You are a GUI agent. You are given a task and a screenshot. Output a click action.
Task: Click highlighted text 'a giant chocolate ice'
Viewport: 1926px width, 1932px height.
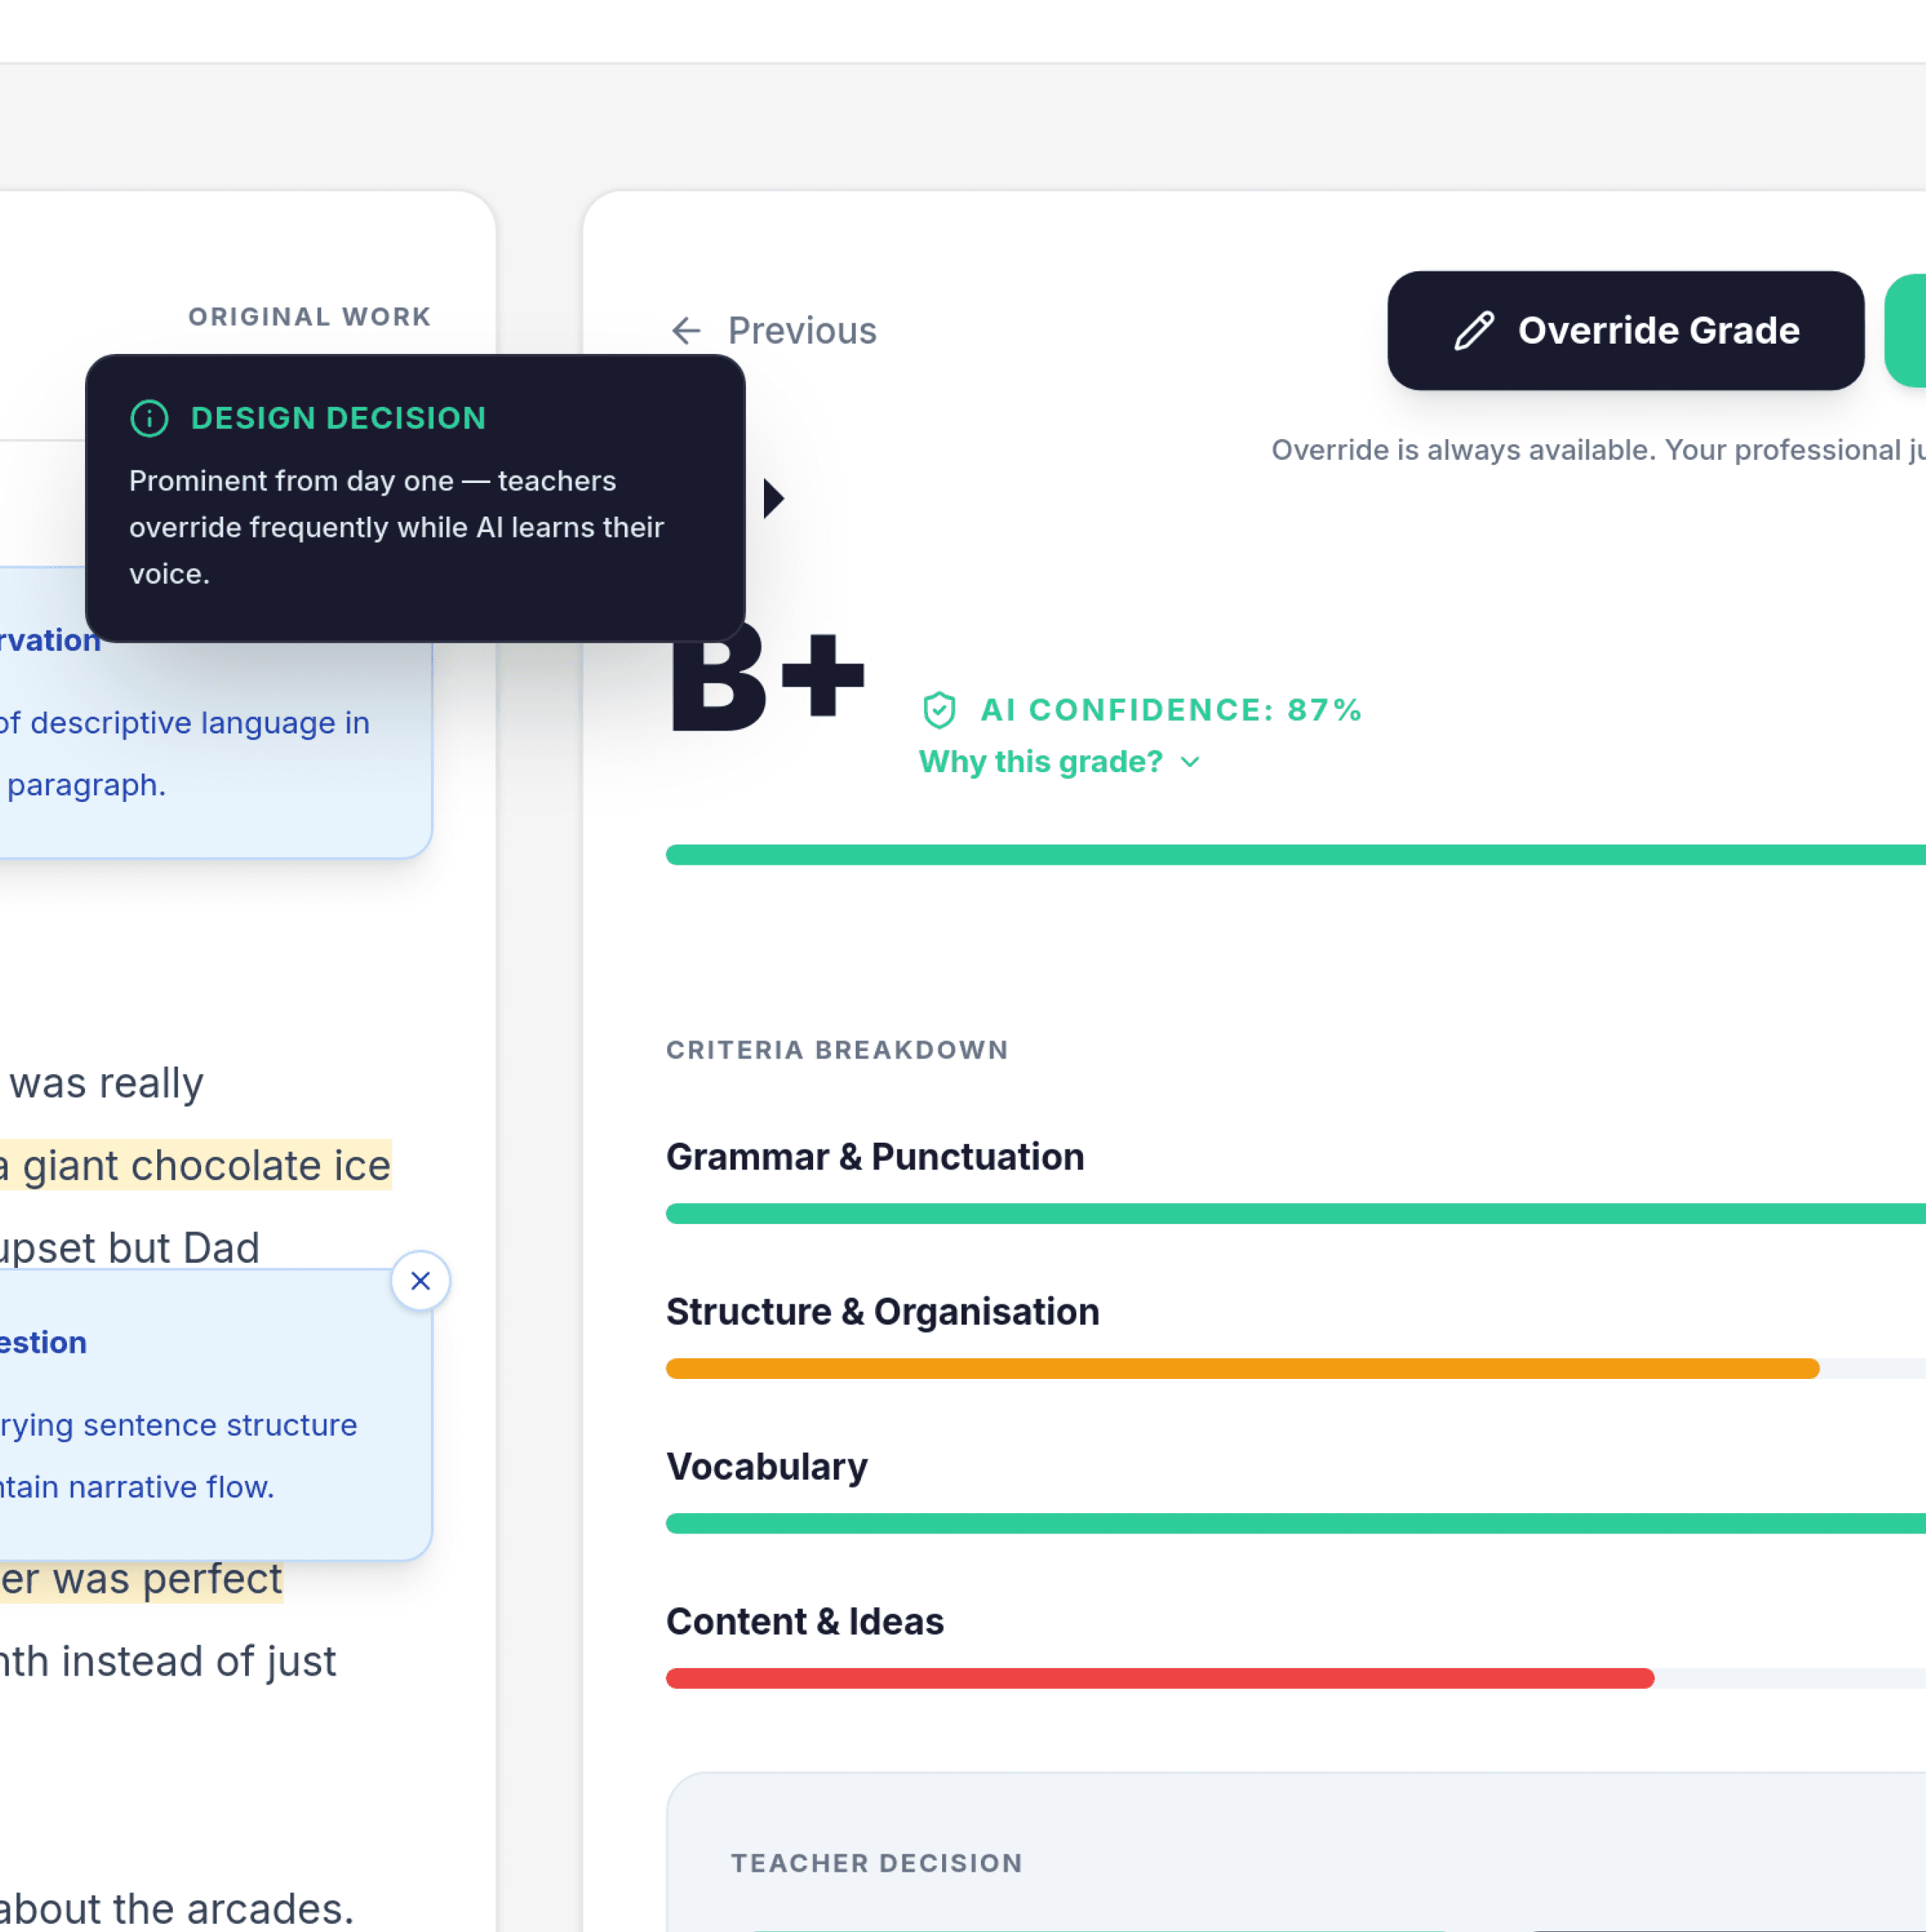coord(196,1166)
